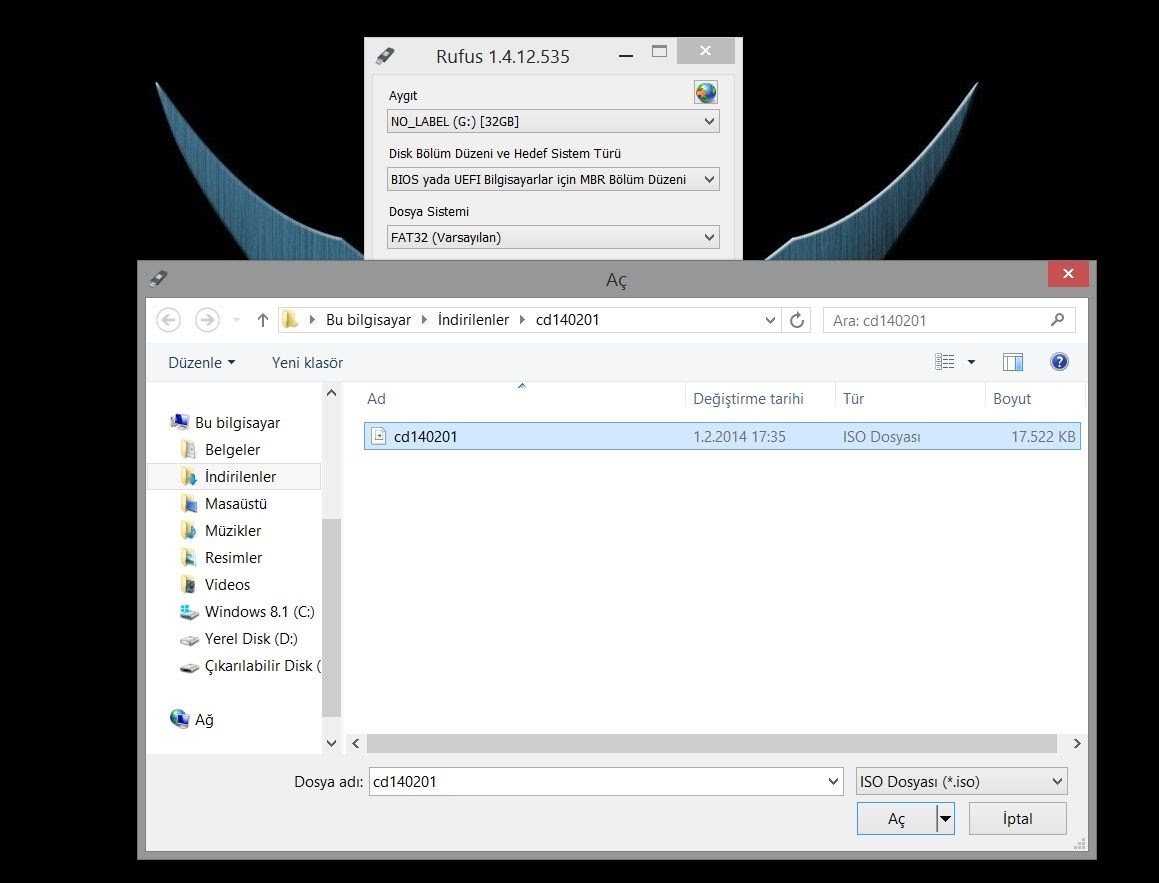This screenshot has width=1159, height=883.
Task: Select 'Bu bilgisayar' in the address breadcrumb
Action: coord(368,320)
